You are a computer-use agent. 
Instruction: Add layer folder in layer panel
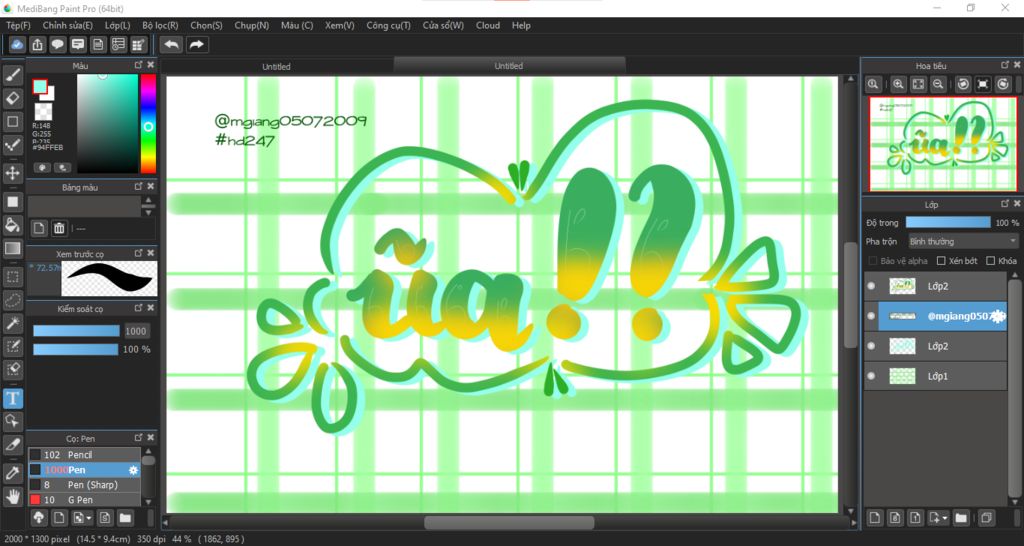coord(960,518)
